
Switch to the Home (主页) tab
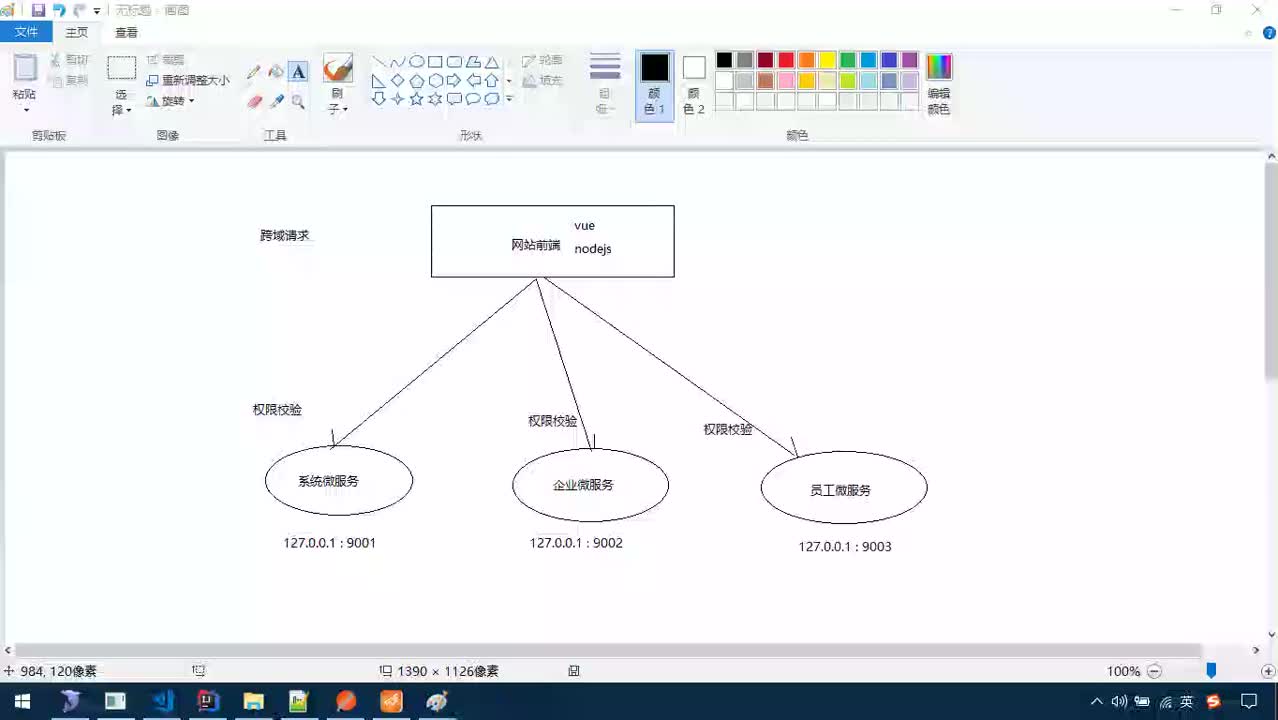click(77, 32)
